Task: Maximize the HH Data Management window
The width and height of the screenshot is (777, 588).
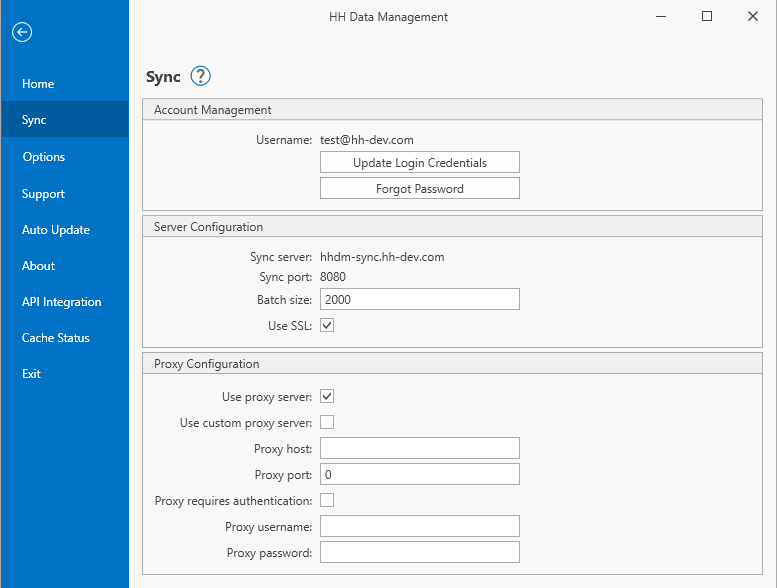Action: coord(707,16)
